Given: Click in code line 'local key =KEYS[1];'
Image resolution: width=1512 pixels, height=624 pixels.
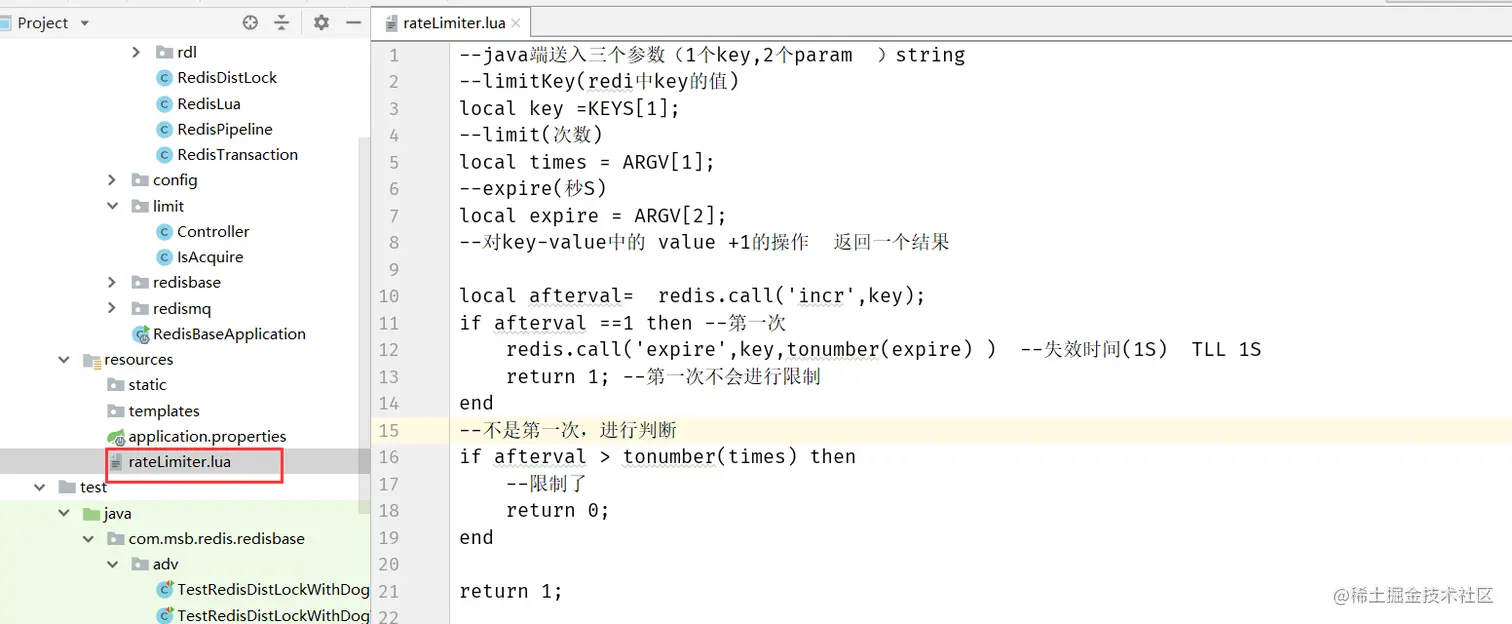Looking at the screenshot, I should pyautogui.click(x=569, y=108).
